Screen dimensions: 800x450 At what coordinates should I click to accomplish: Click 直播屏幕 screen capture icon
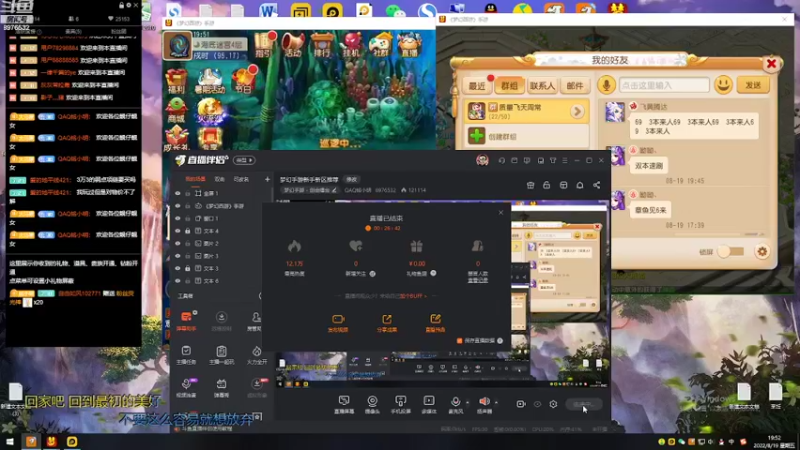point(344,404)
